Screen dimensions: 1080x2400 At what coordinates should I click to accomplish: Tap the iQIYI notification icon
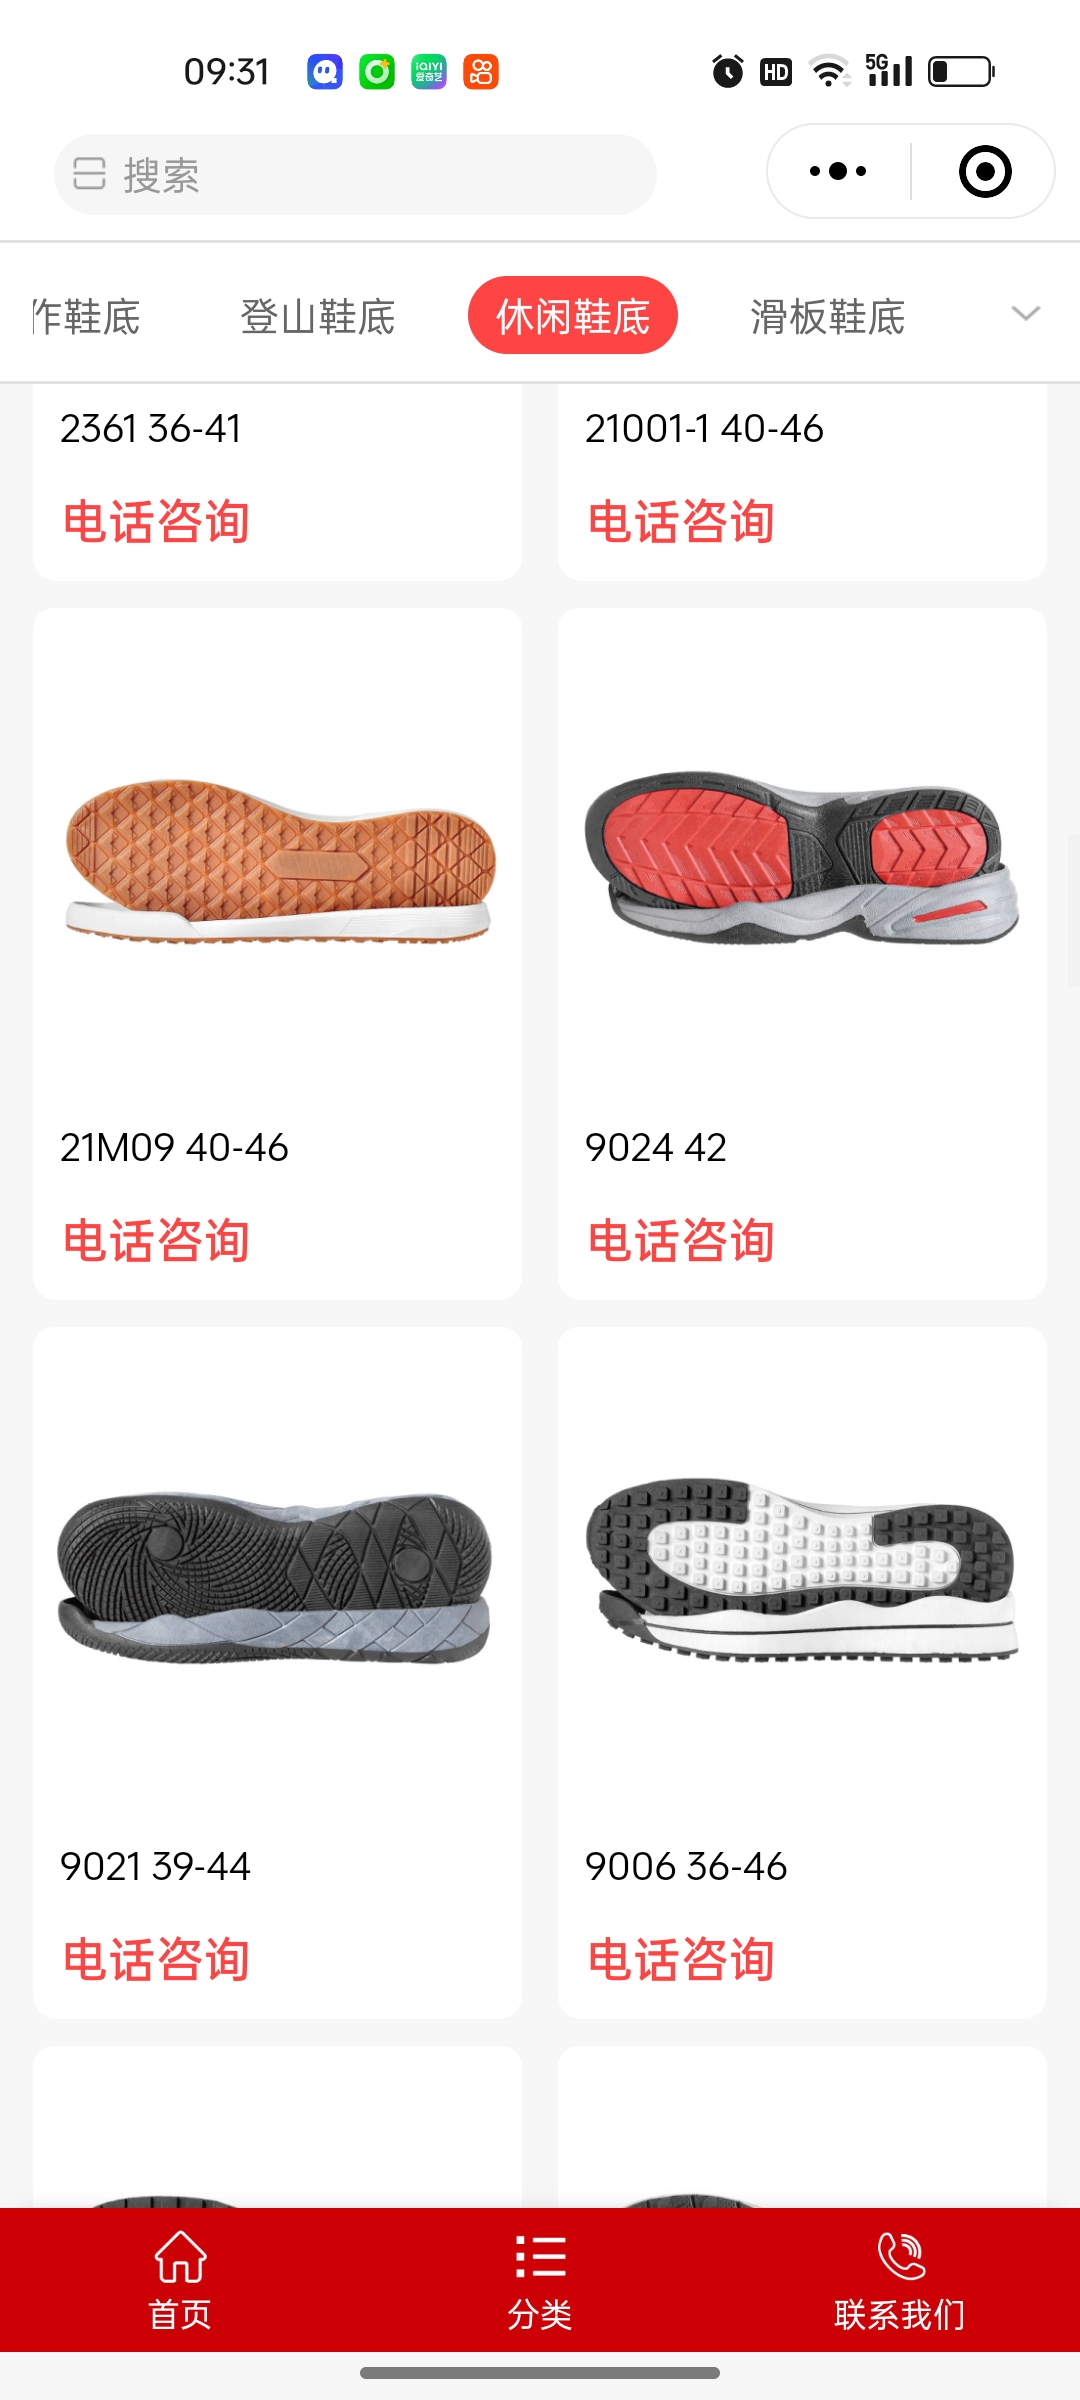click(x=429, y=72)
